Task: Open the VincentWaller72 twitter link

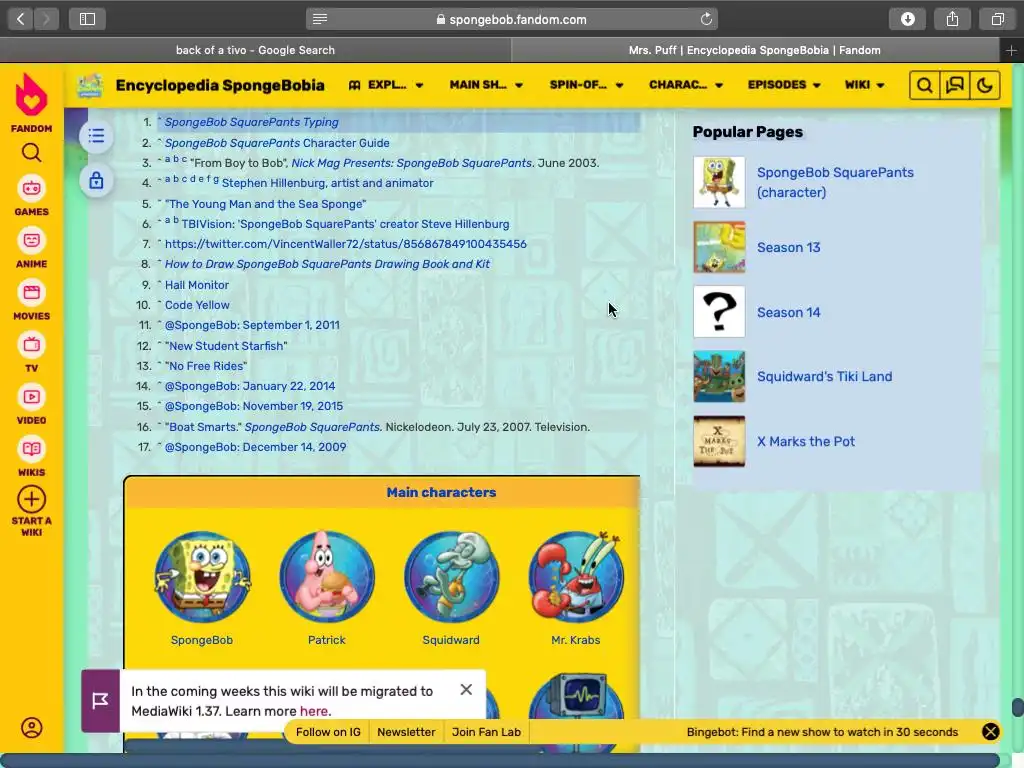Action: 345,244
